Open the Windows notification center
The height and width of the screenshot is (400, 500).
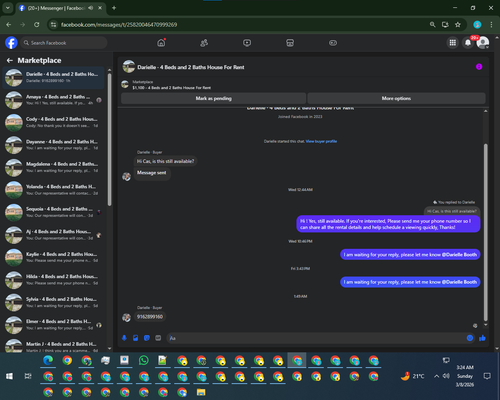click(x=487, y=376)
